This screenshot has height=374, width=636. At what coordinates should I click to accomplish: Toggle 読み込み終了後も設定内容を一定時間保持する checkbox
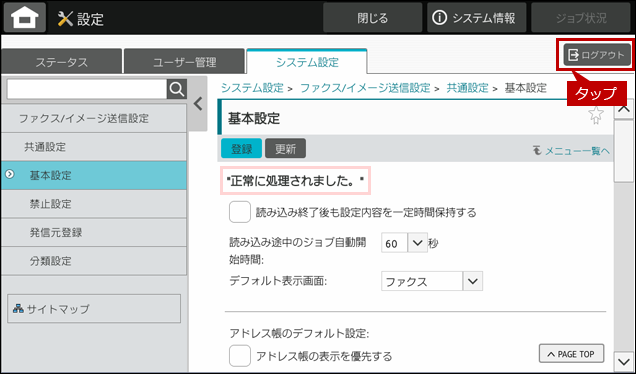[240, 212]
